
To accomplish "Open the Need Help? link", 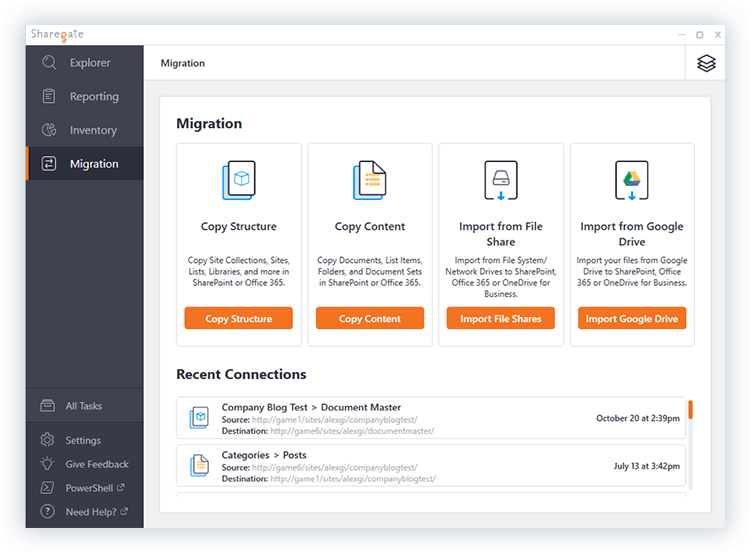I will [x=85, y=512].
